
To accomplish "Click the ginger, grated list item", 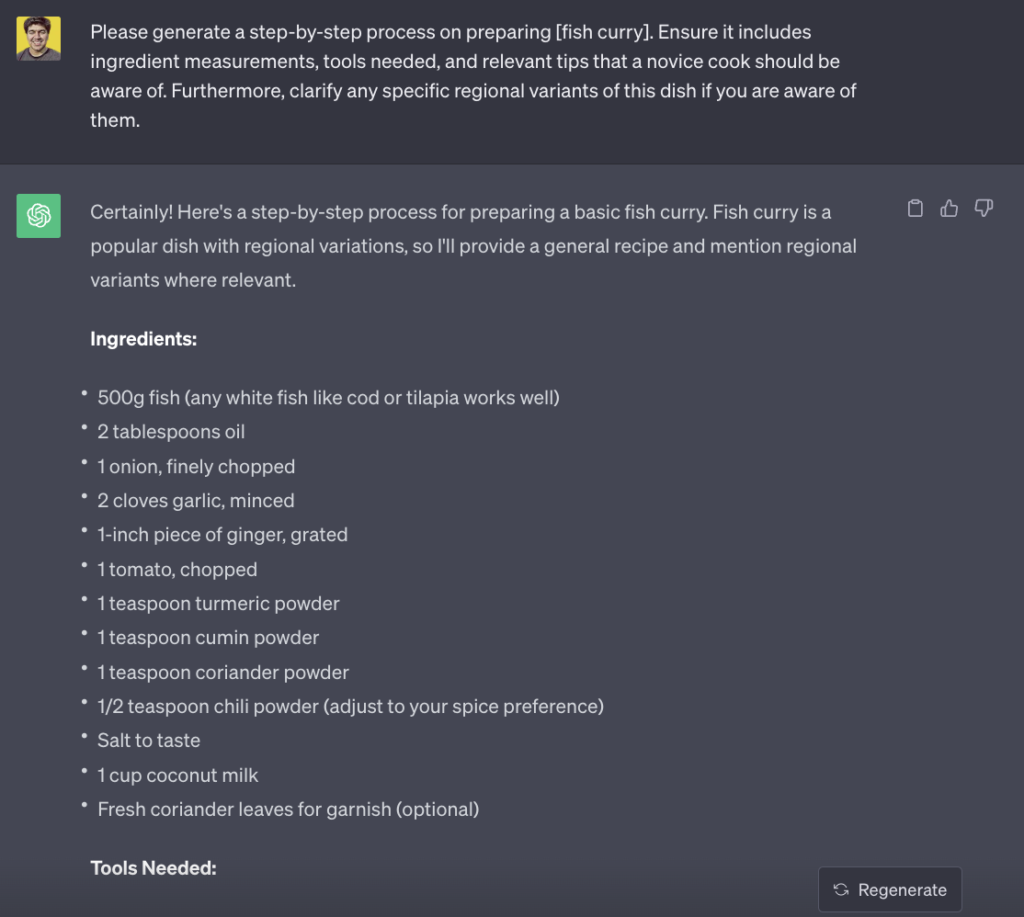I will pos(222,535).
